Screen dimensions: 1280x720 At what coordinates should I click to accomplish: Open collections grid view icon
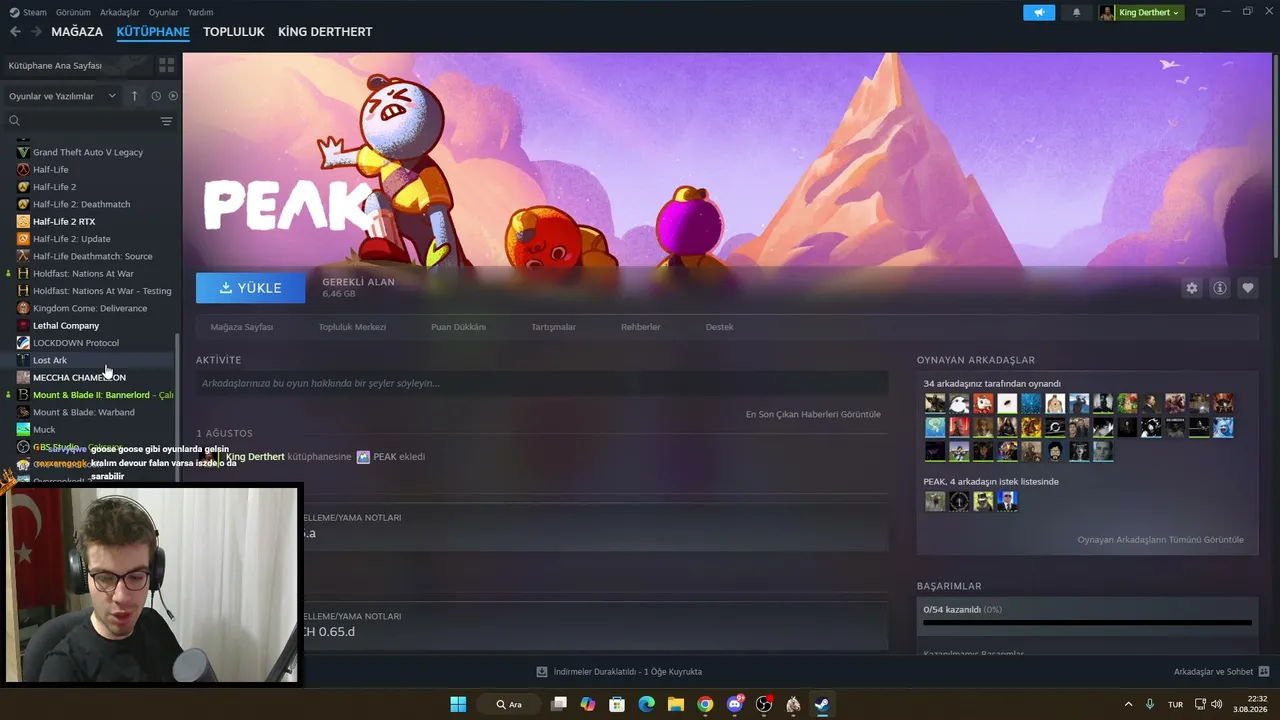[166, 65]
